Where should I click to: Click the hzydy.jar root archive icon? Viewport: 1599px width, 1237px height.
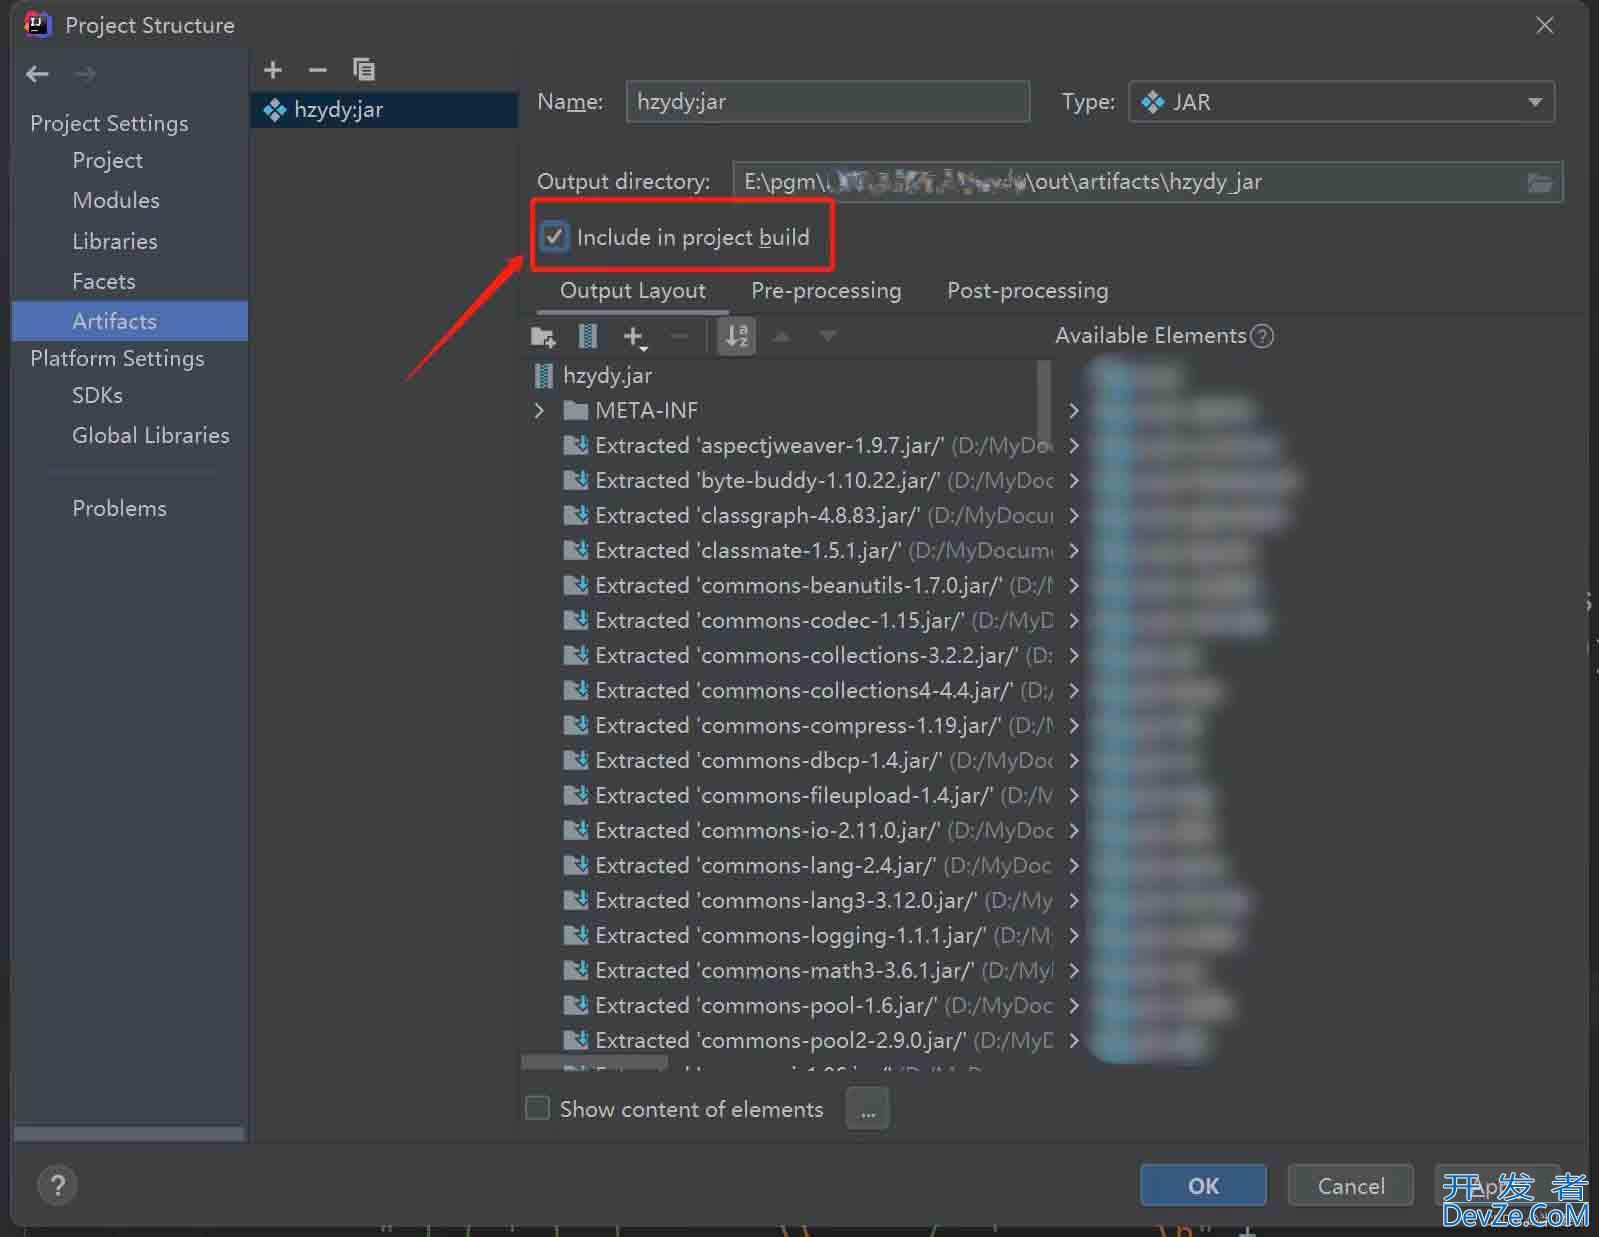tap(544, 376)
